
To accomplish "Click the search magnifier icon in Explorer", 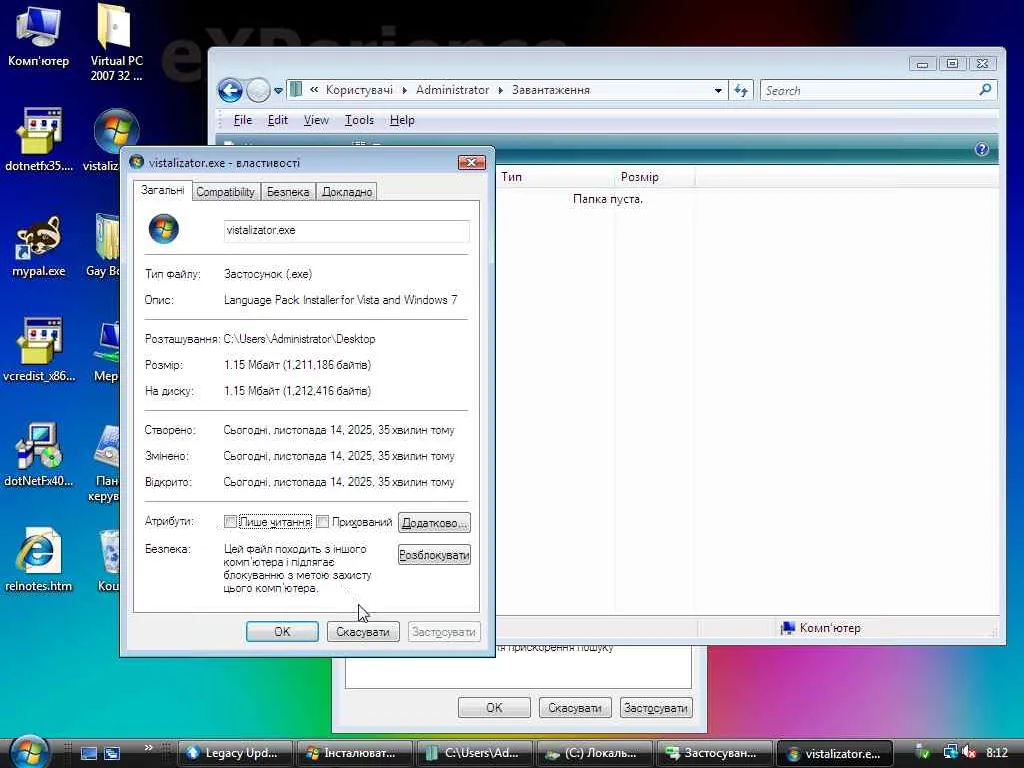I will [985, 89].
